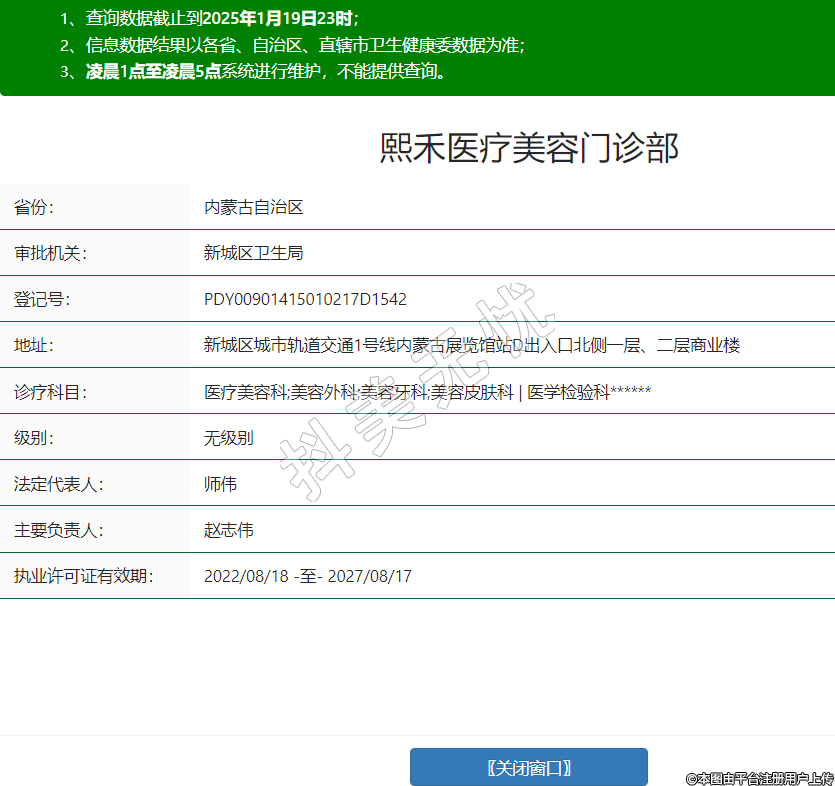
Task: Select validity period 2022/08/18 -至- 2027/08/17
Action: point(307,576)
